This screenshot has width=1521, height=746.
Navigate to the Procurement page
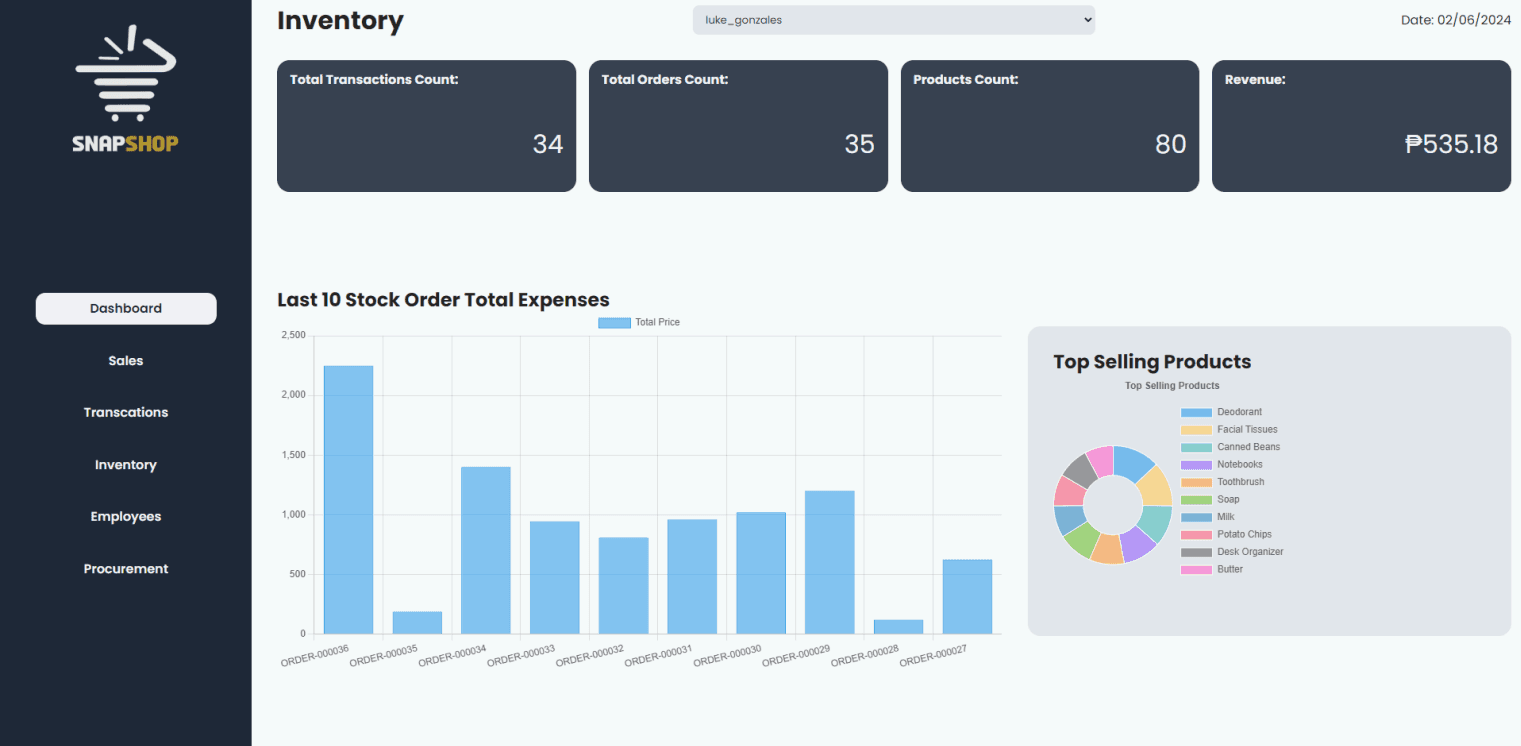pyautogui.click(x=125, y=568)
